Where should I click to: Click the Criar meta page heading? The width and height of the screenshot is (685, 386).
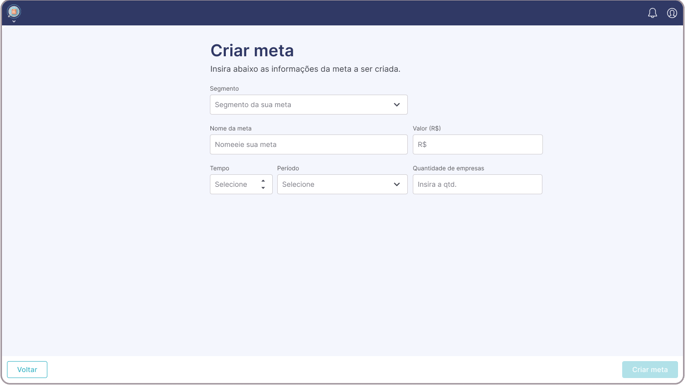coord(252,51)
